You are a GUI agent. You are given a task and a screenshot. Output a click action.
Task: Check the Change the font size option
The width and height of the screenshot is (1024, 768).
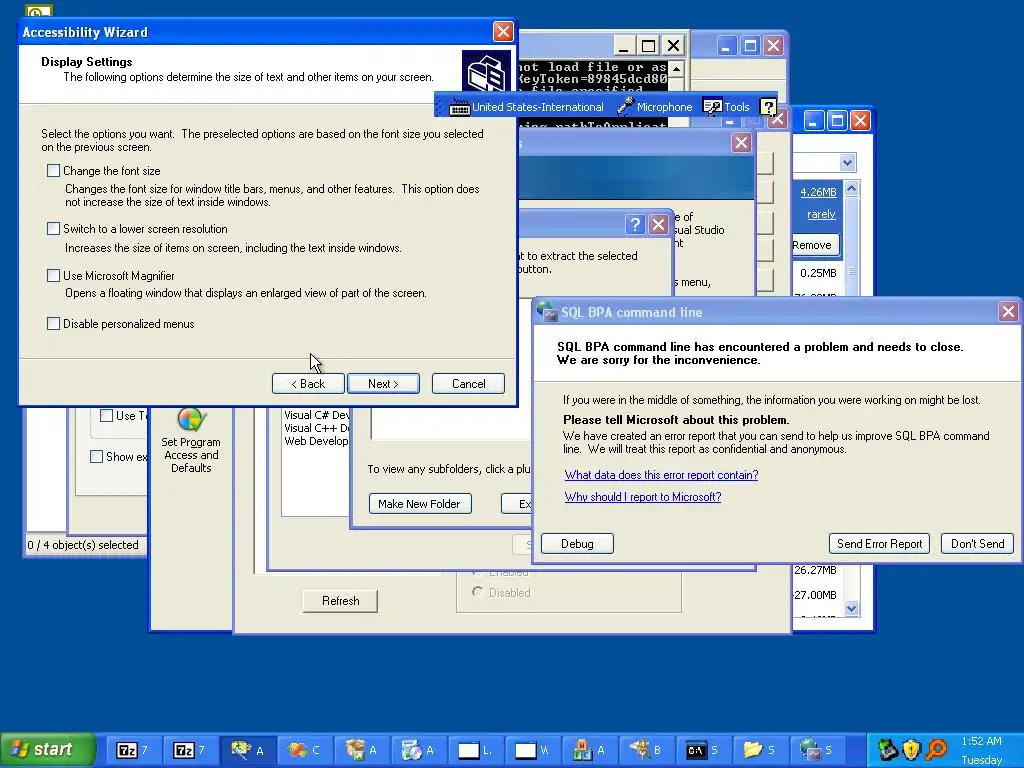[54, 171]
